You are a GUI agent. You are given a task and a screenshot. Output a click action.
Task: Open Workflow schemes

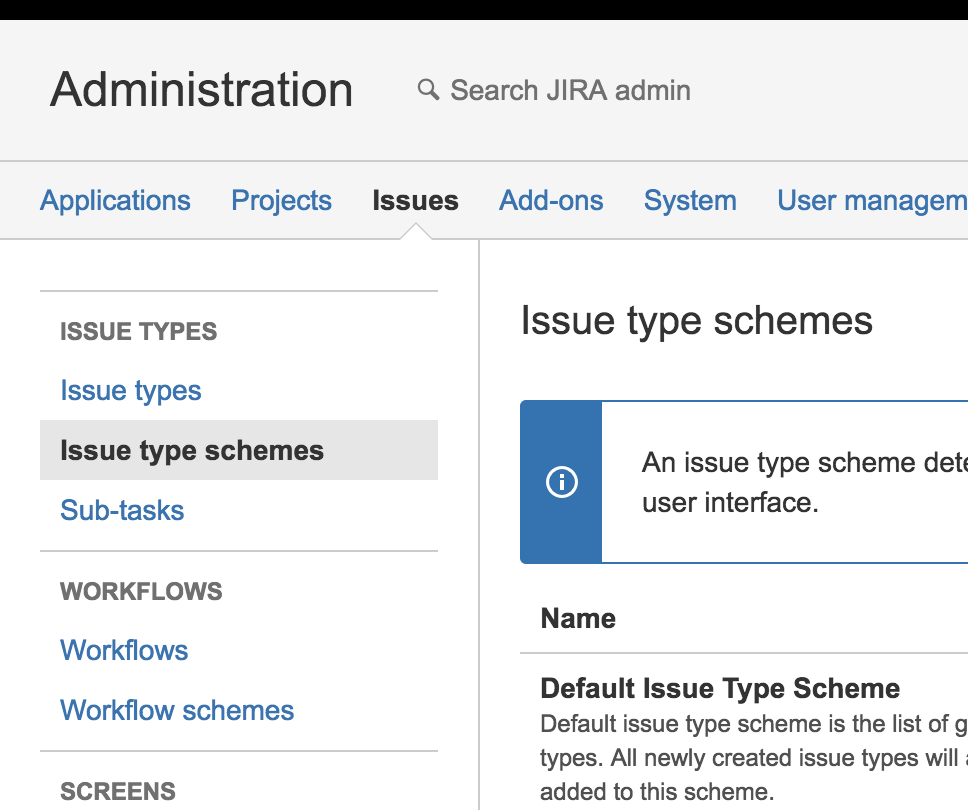click(x=177, y=710)
